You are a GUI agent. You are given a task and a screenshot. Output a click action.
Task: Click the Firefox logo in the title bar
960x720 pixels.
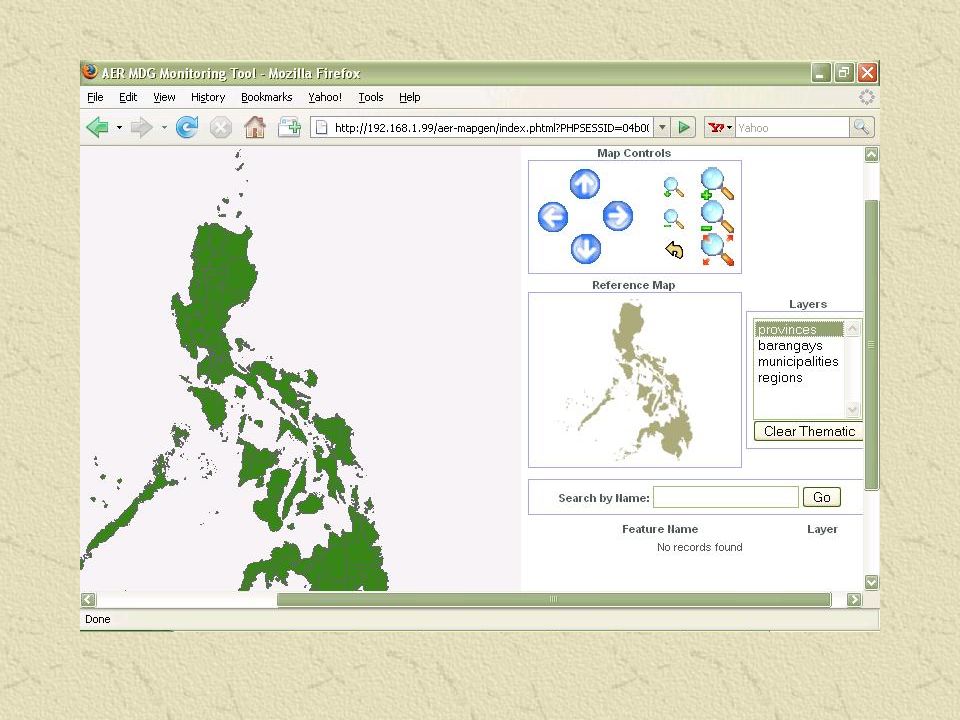[90, 72]
